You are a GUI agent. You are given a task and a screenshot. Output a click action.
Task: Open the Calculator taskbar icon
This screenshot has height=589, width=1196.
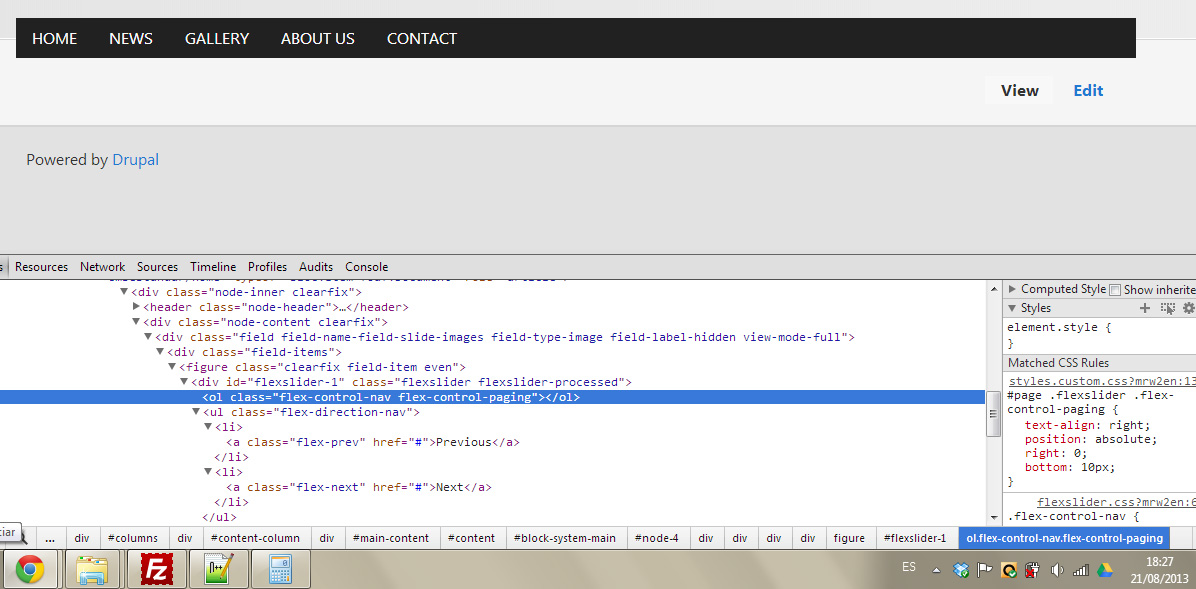click(x=279, y=569)
